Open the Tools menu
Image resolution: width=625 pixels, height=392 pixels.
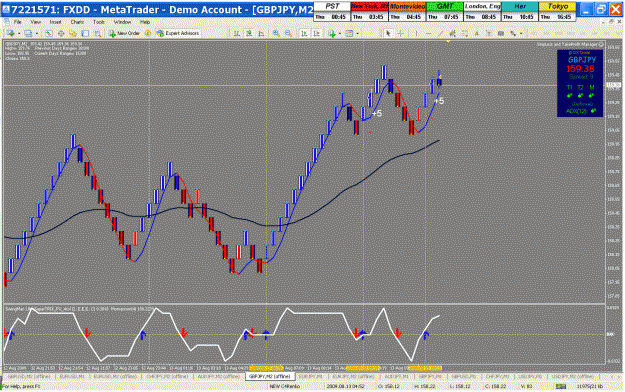(x=99, y=22)
